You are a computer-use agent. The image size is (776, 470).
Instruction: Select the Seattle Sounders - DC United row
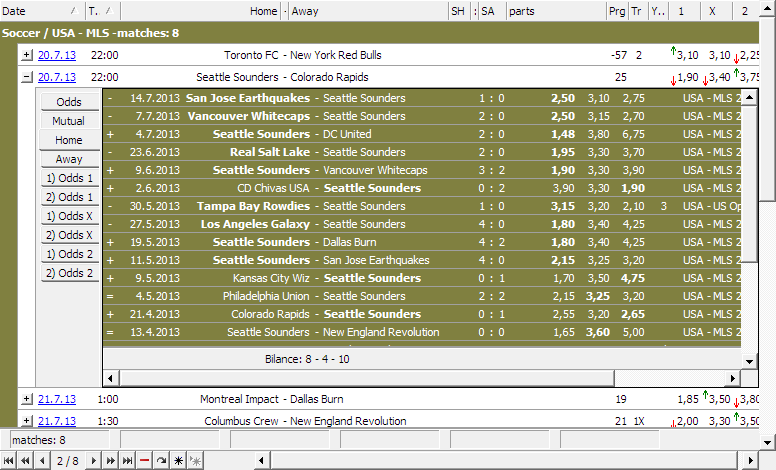click(422, 134)
